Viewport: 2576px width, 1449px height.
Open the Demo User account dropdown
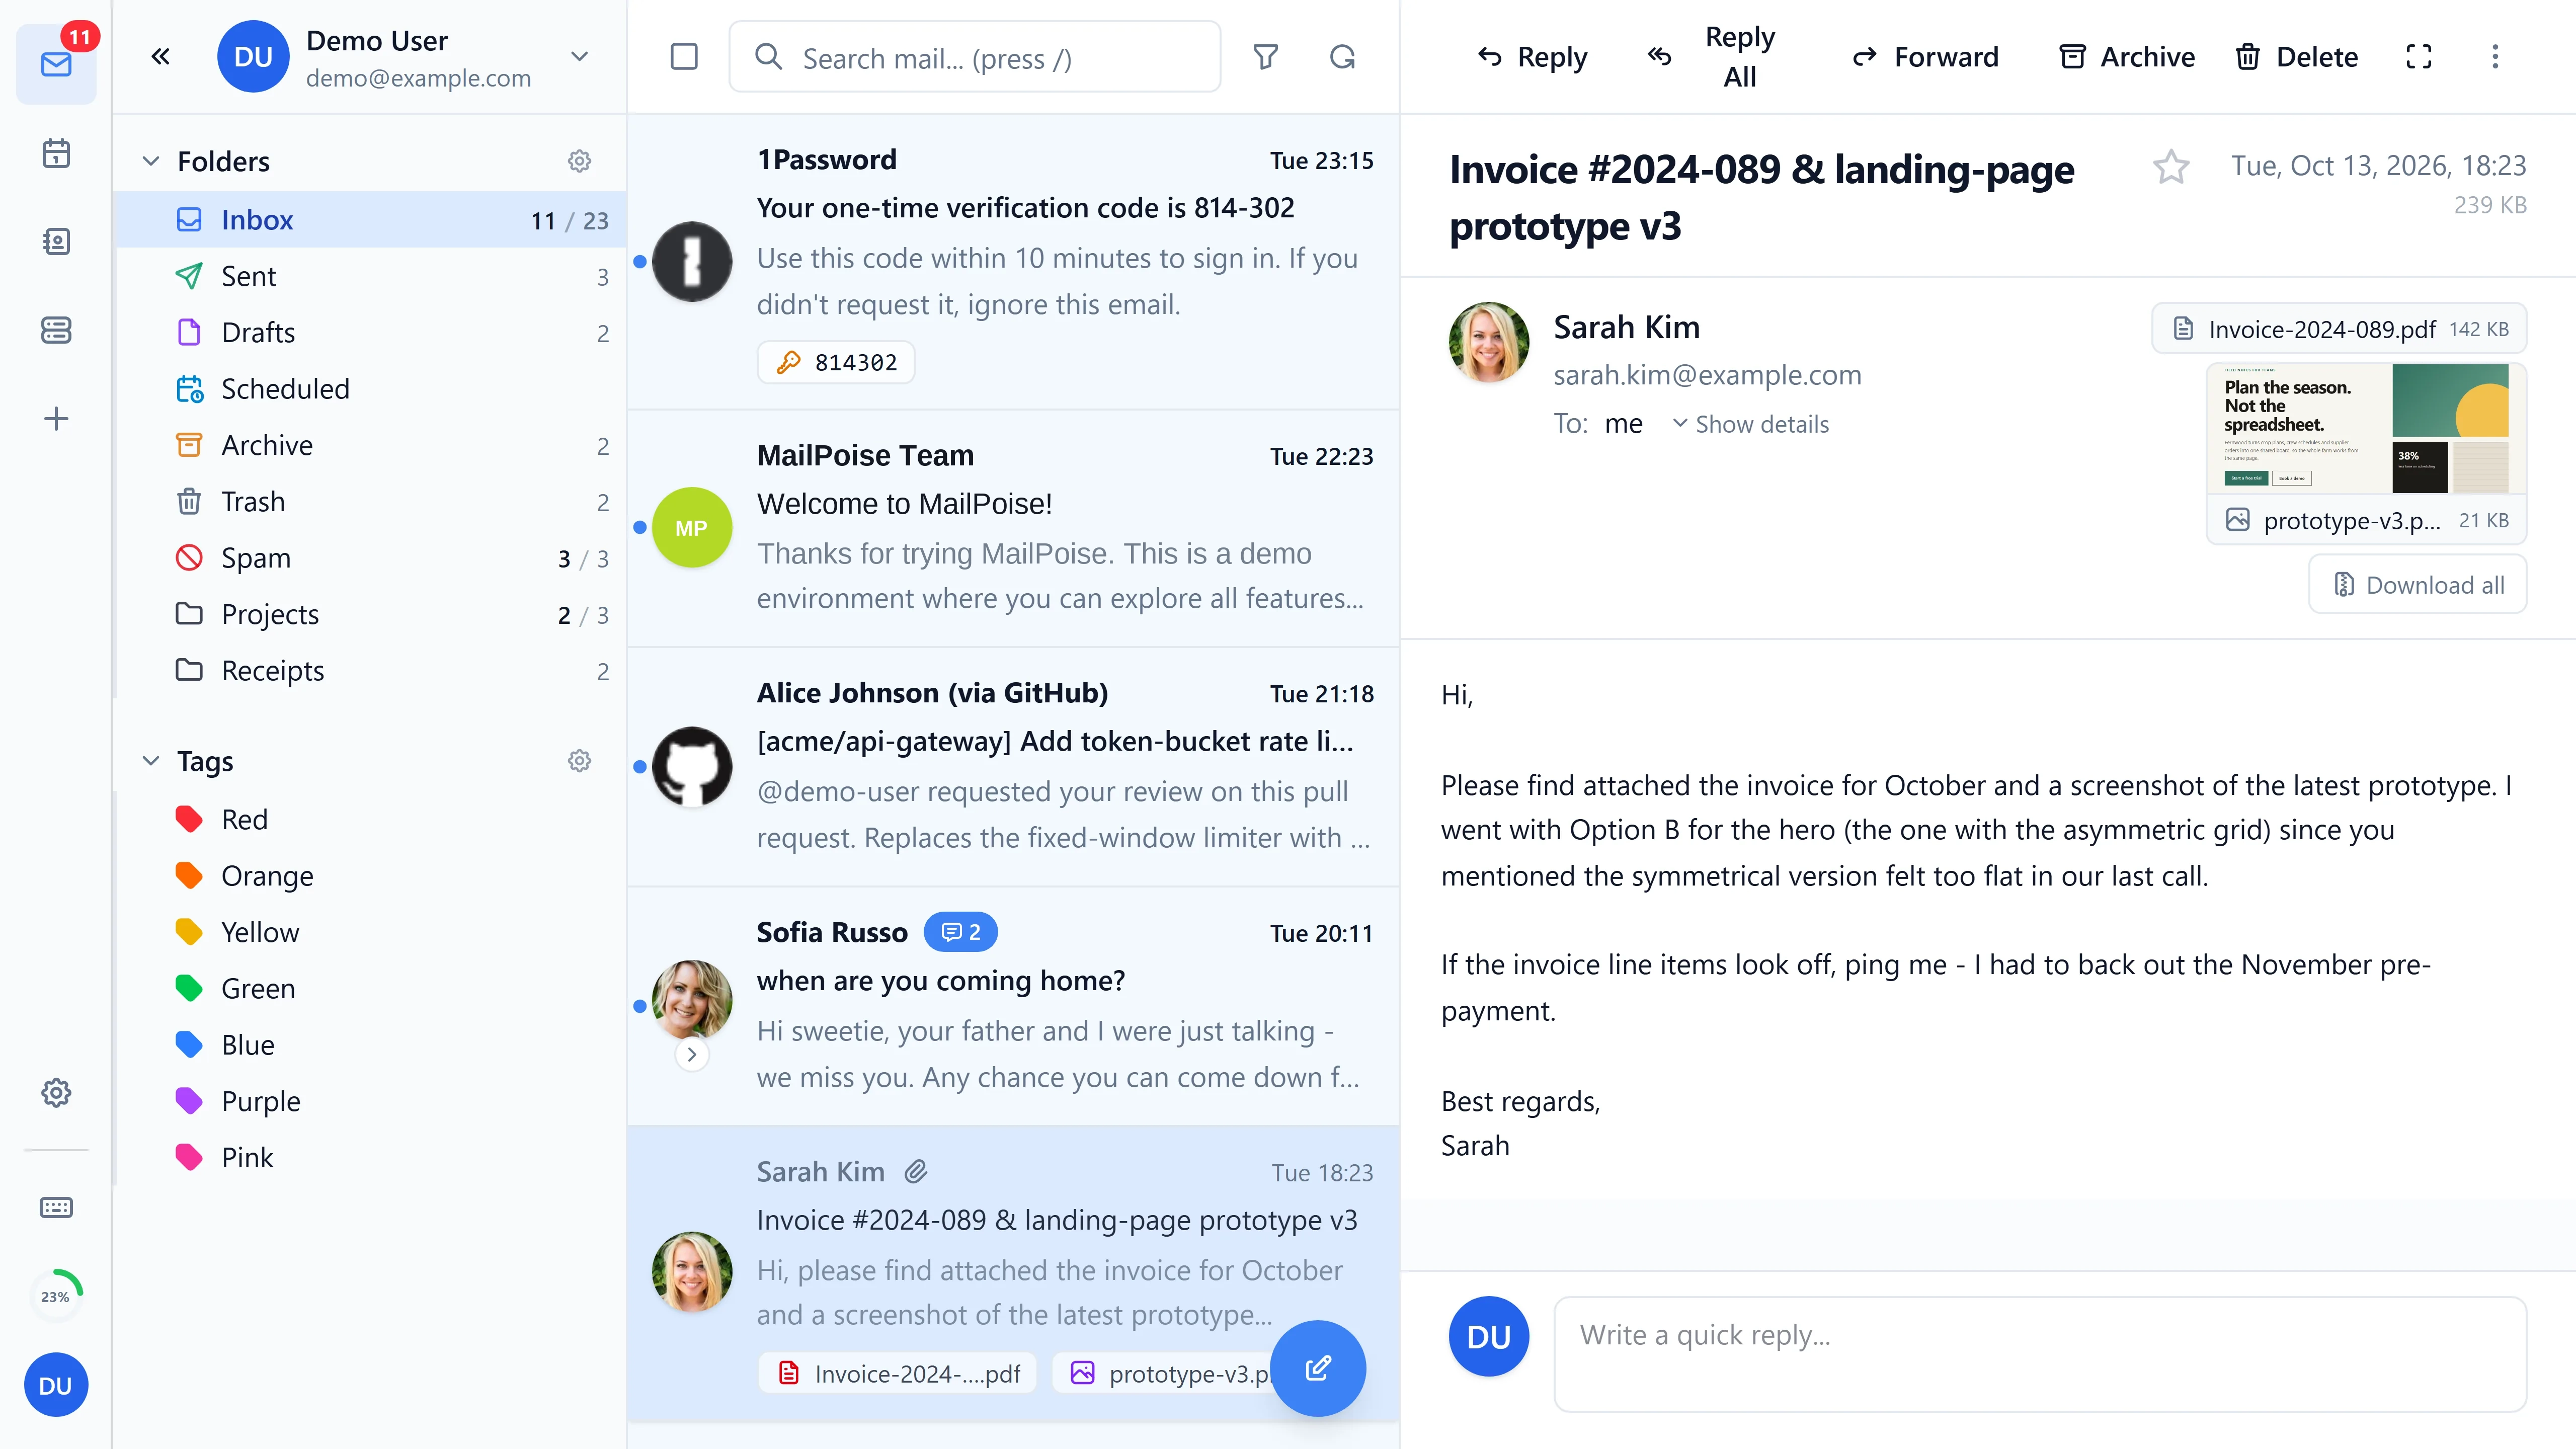(x=579, y=56)
